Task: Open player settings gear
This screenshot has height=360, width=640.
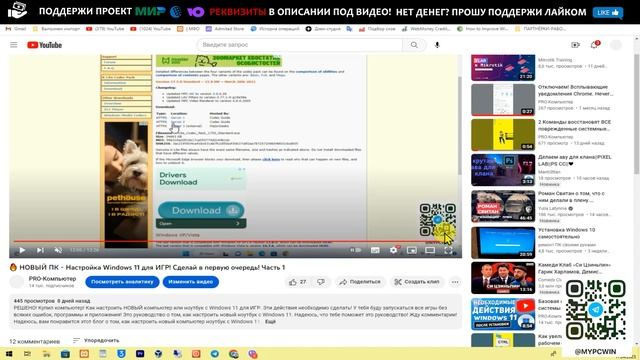Action: [393, 250]
